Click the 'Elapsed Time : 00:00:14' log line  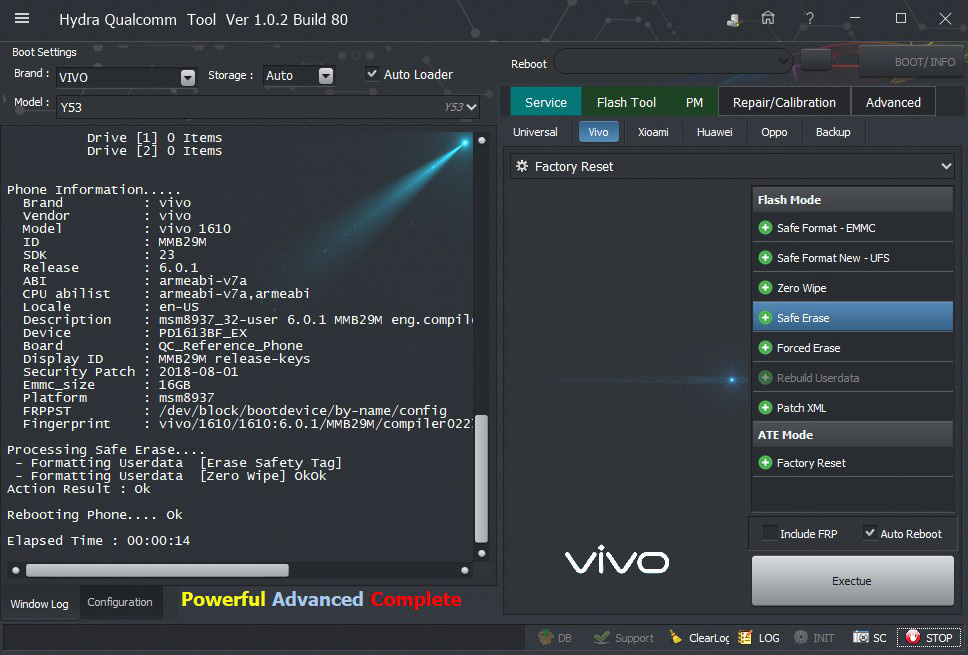point(99,540)
